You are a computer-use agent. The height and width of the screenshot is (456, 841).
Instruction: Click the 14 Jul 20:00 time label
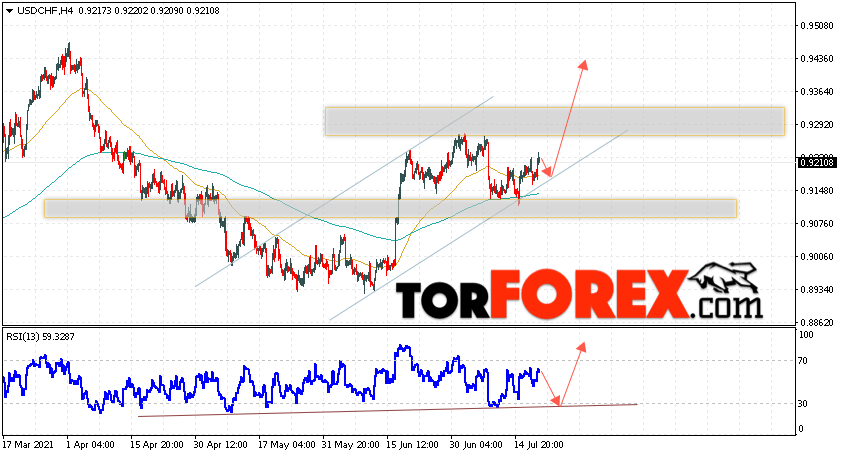click(x=539, y=445)
